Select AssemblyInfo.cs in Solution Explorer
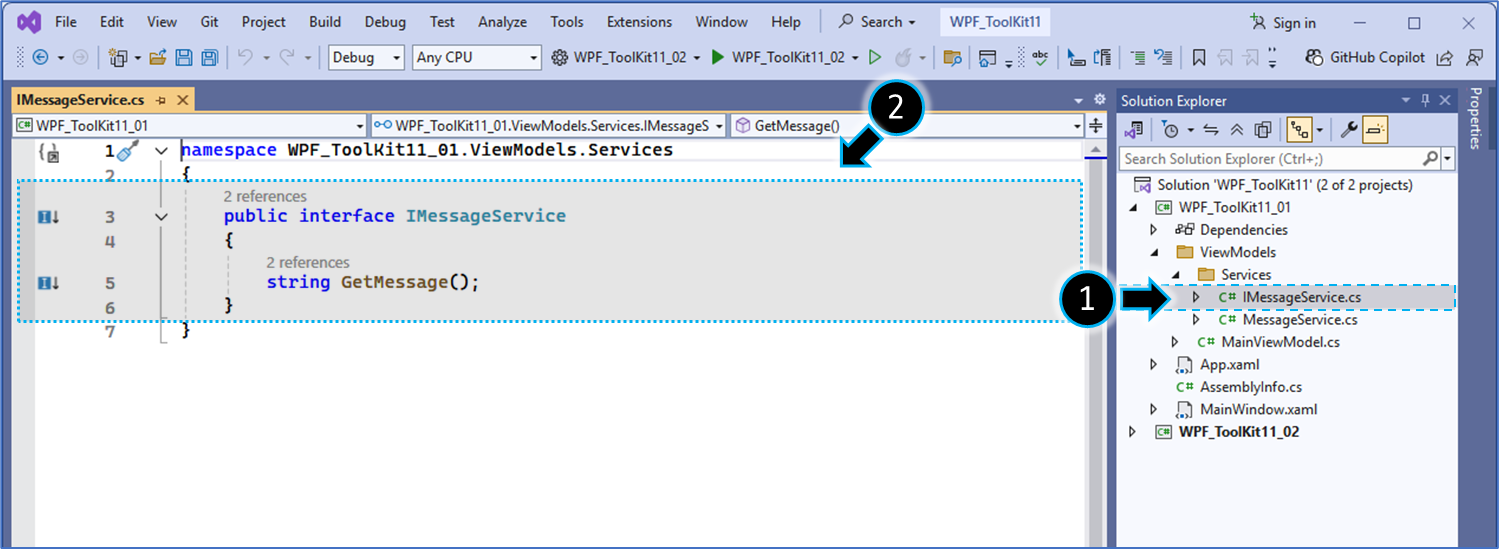The width and height of the screenshot is (1499, 549). point(1253,387)
